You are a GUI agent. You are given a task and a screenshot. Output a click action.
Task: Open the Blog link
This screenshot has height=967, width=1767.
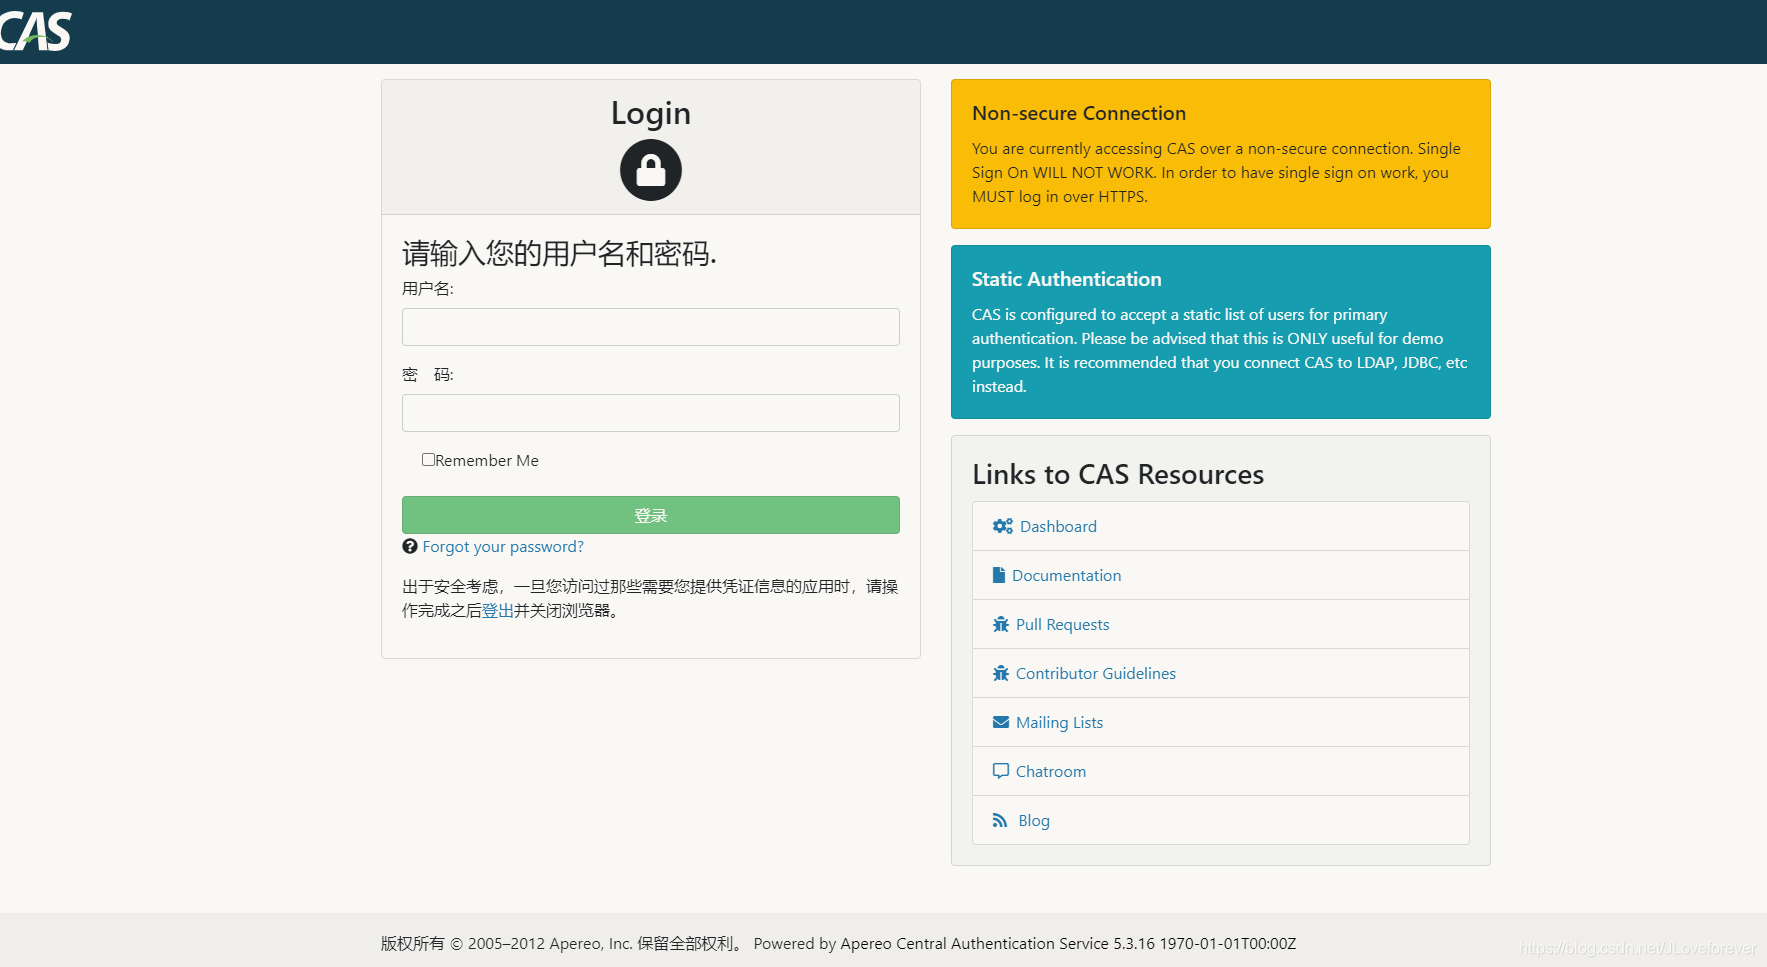coord(1034,820)
